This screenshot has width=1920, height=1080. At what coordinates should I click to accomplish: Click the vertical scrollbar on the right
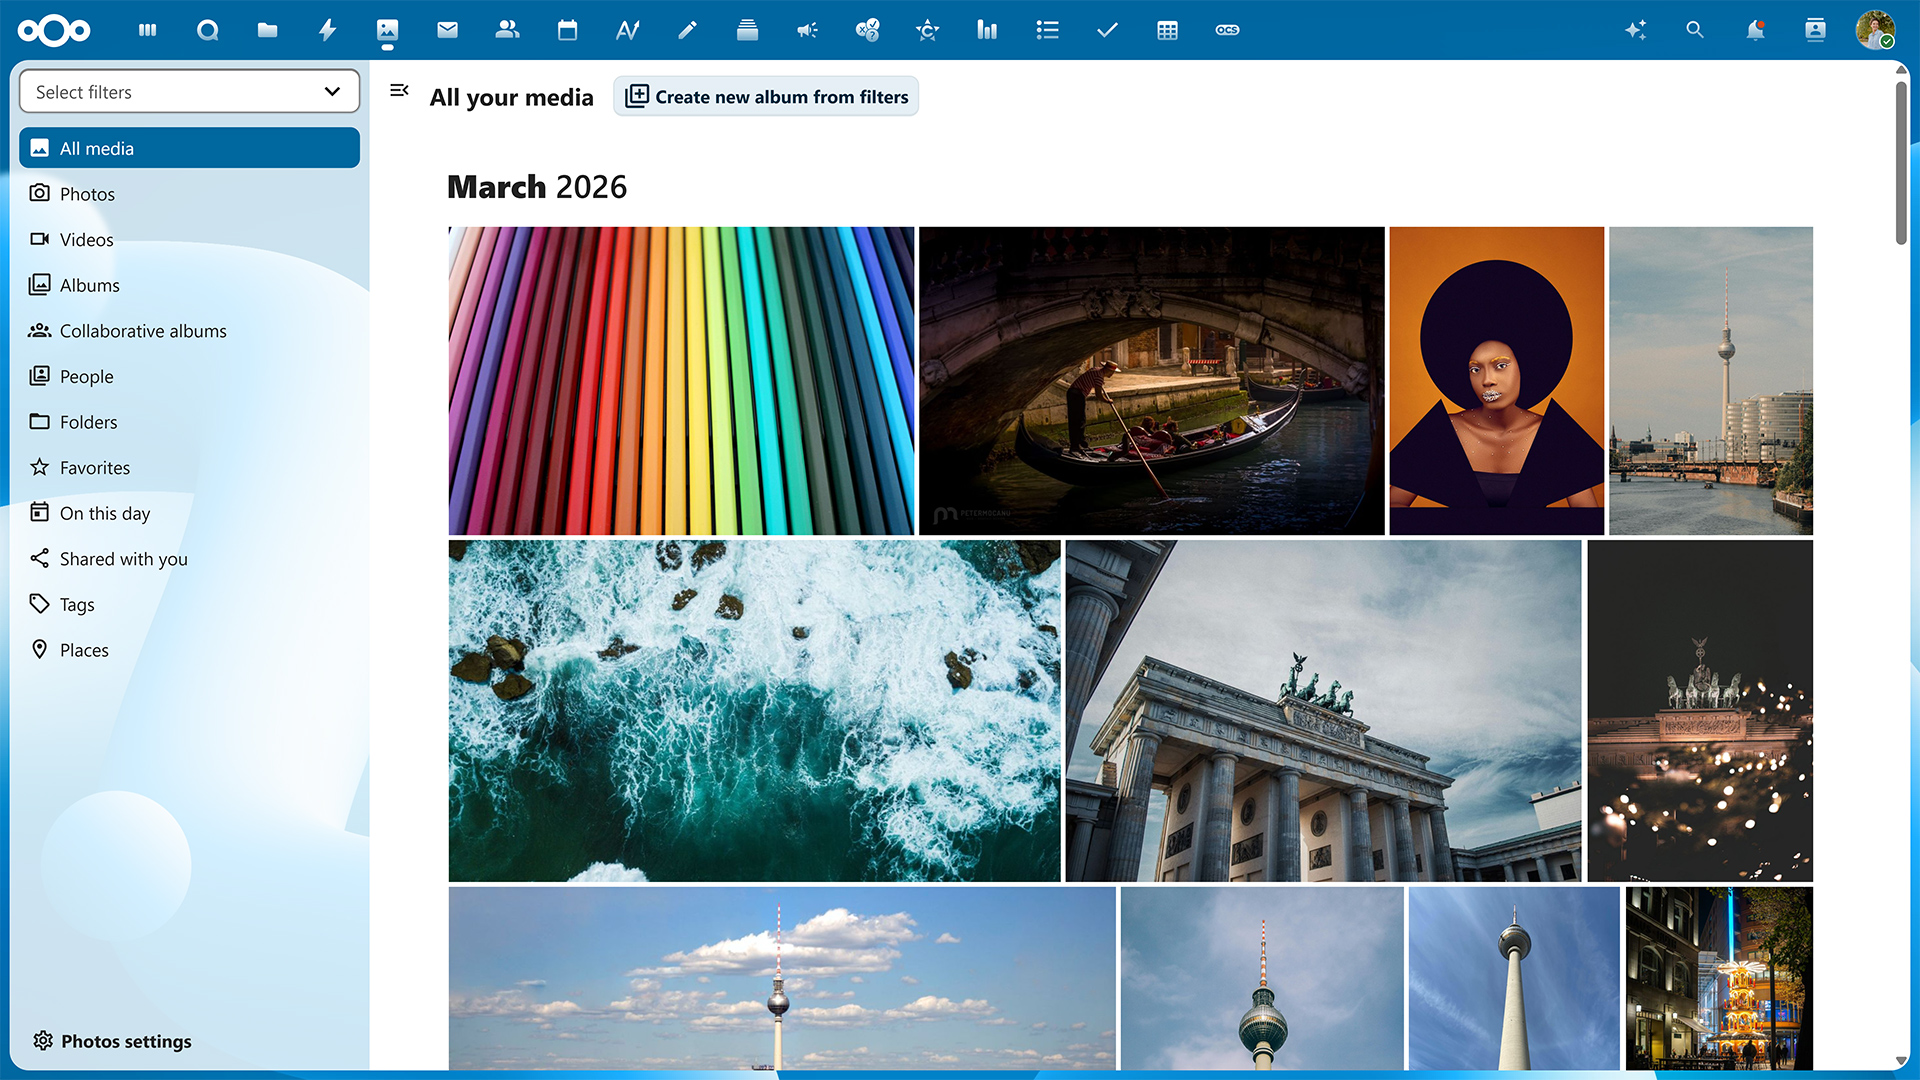point(1901,162)
